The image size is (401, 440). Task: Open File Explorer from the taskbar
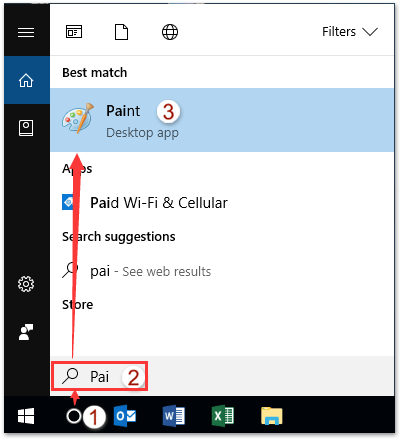[272, 416]
